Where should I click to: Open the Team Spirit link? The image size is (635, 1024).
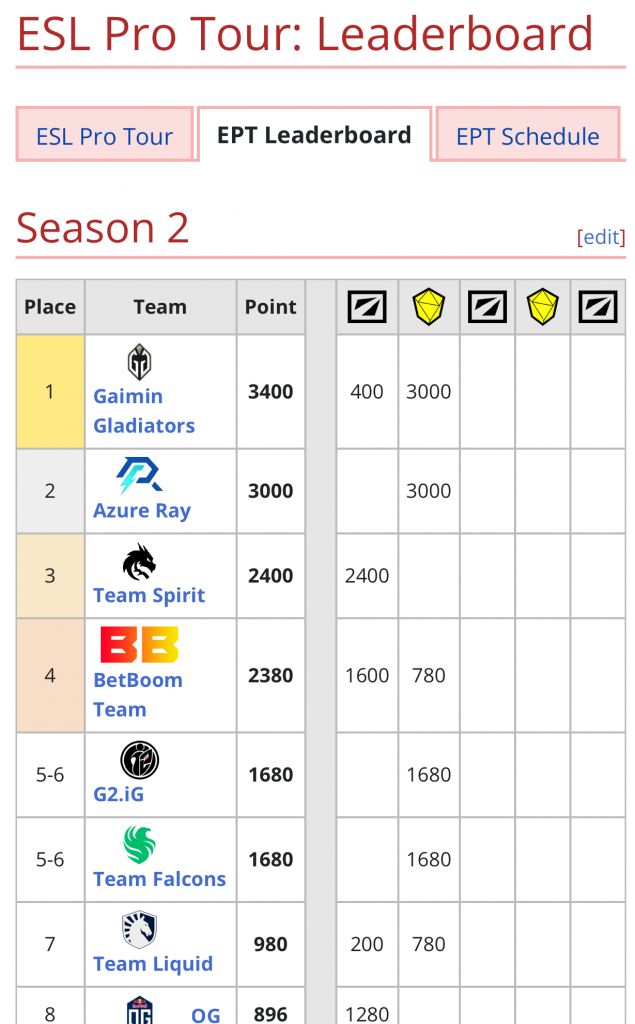(x=149, y=595)
